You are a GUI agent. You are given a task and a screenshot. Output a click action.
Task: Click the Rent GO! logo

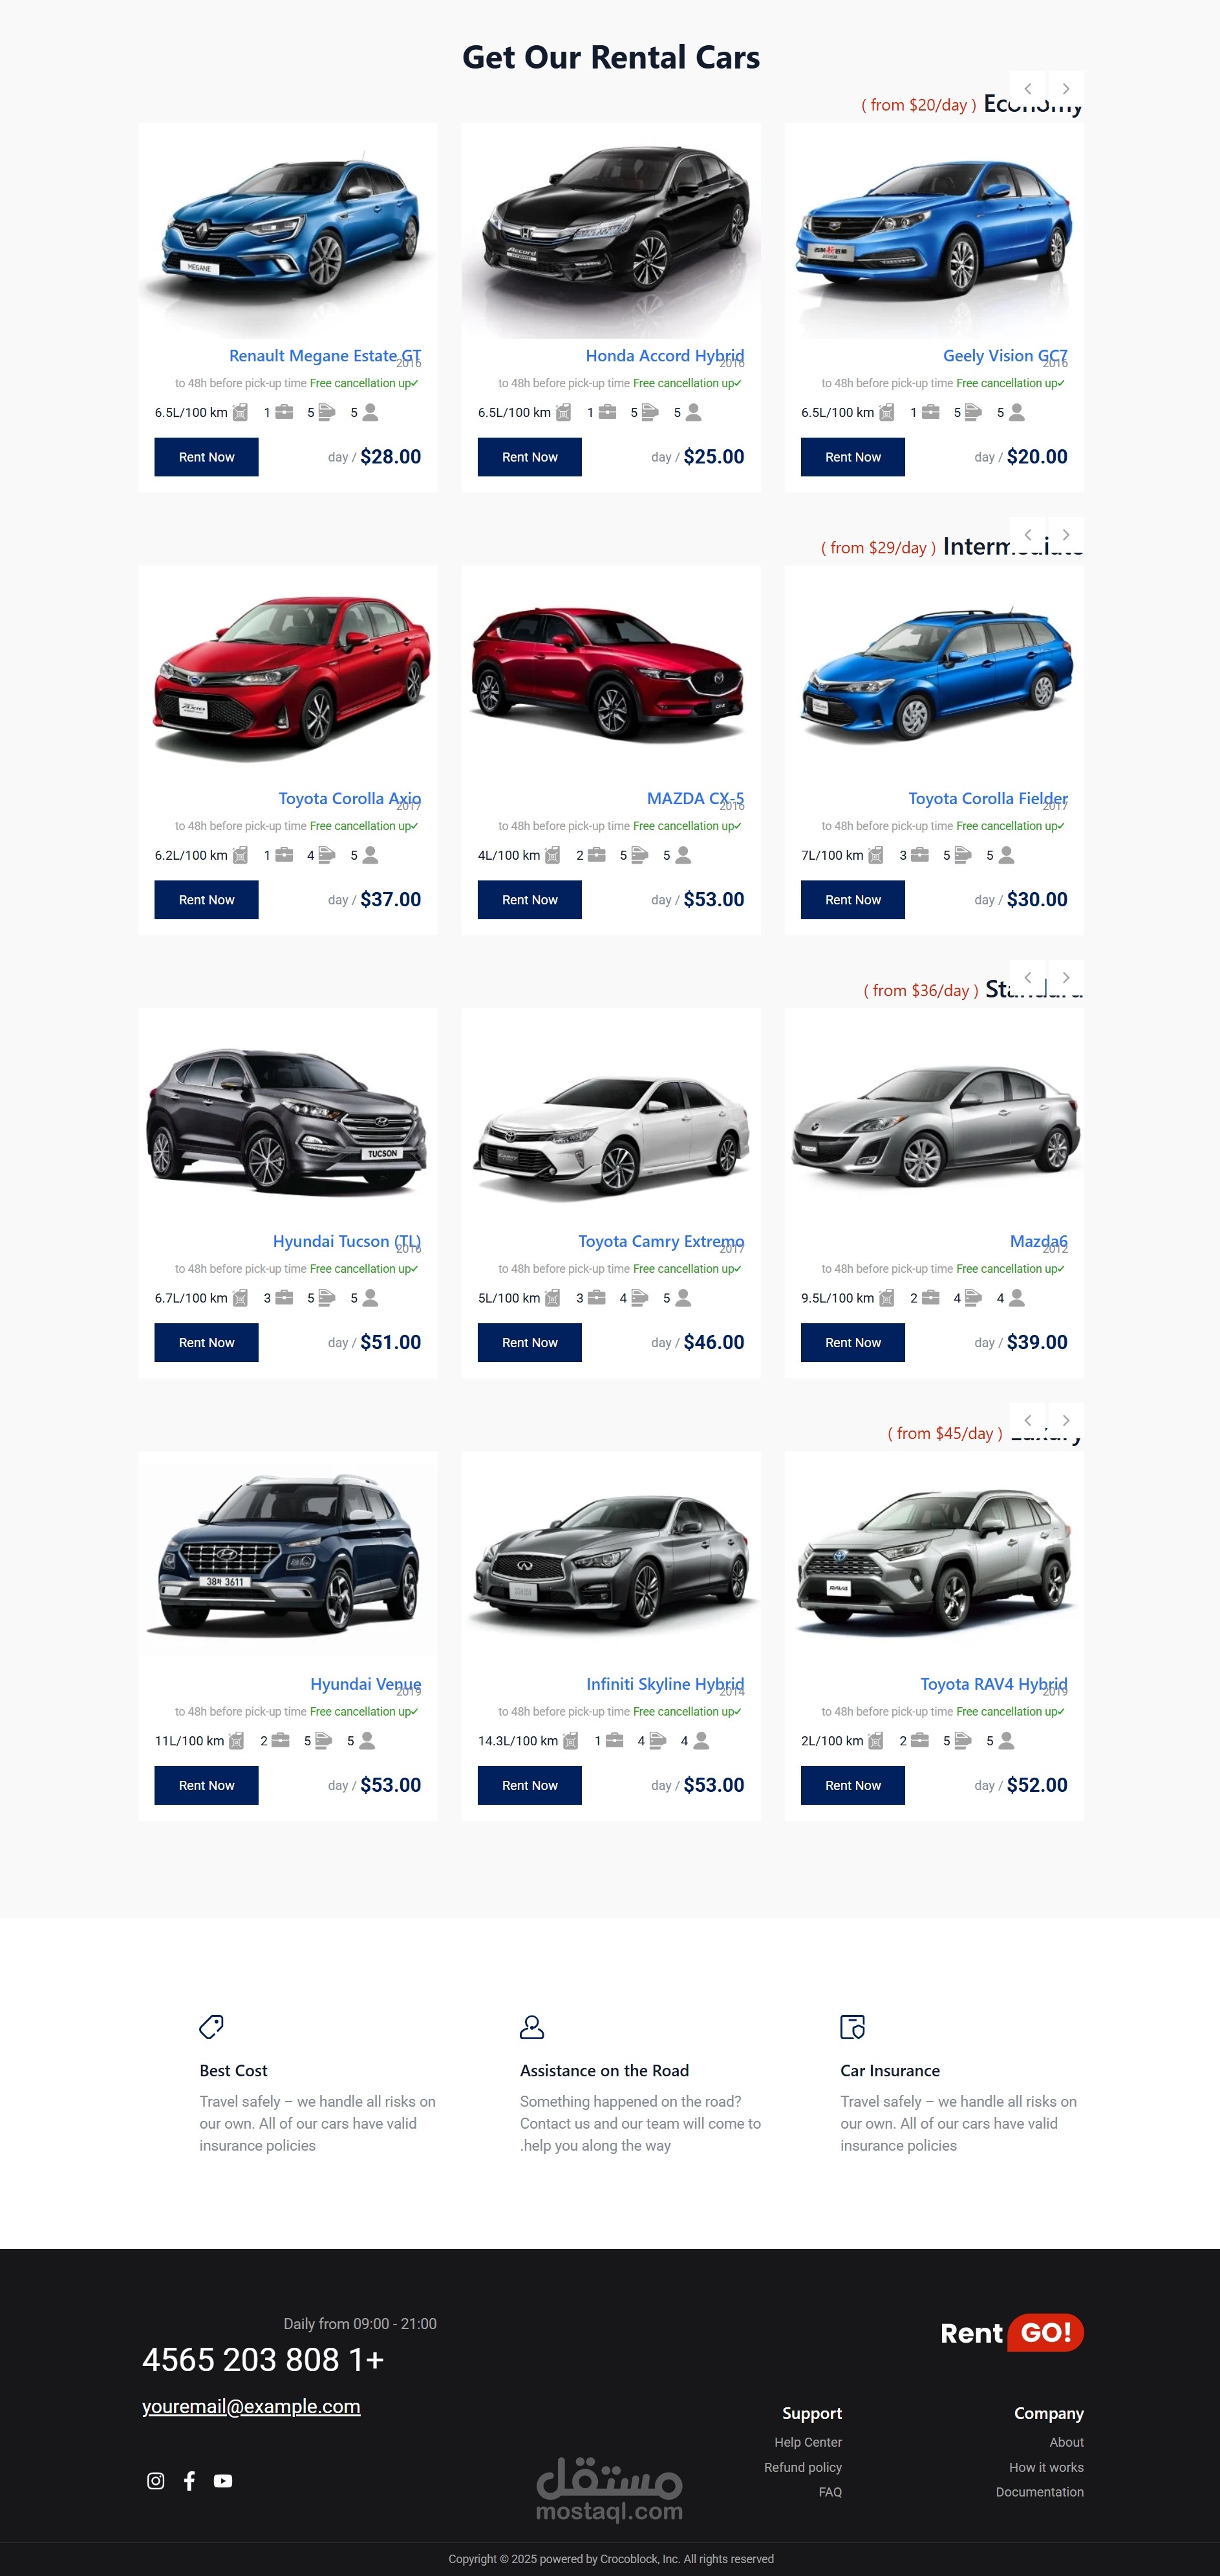pyautogui.click(x=1011, y=2332)
